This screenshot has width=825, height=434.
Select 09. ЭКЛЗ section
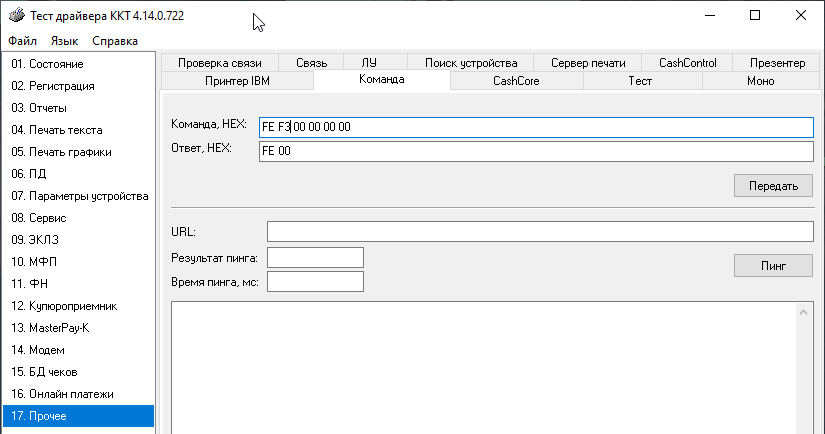click(78, 240)
